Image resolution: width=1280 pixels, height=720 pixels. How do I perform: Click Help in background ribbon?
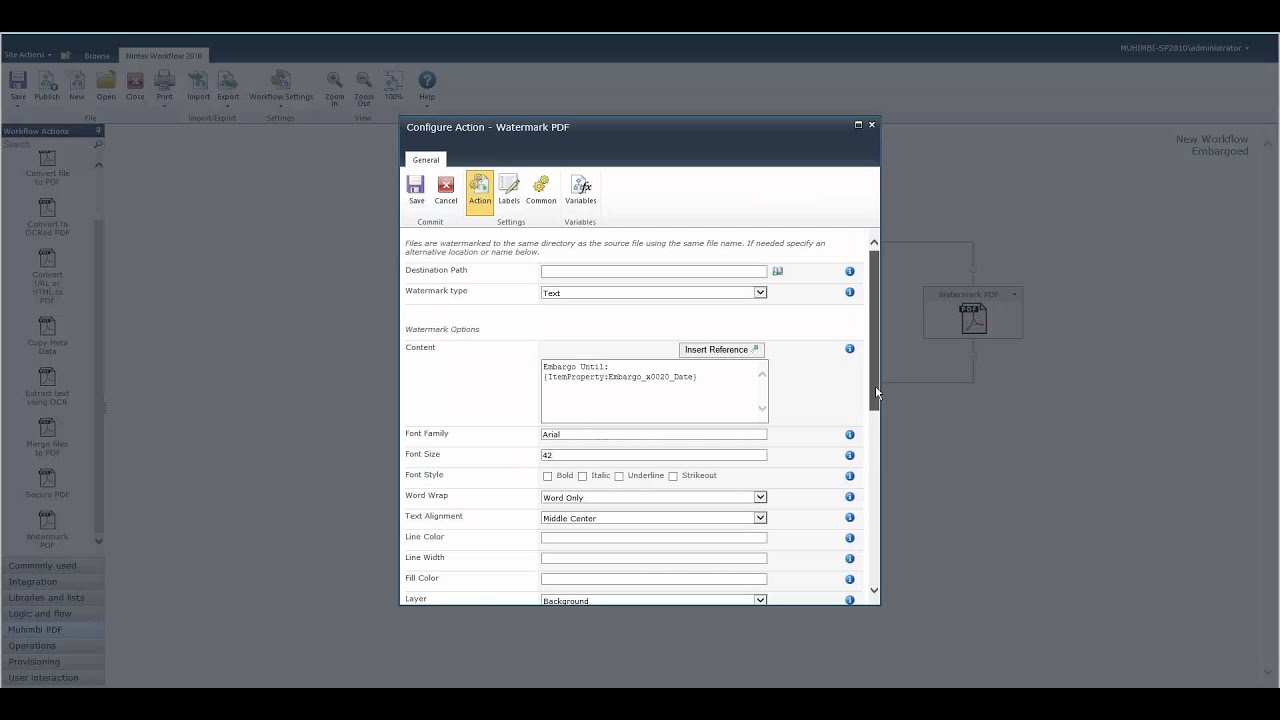click(427, 87)
